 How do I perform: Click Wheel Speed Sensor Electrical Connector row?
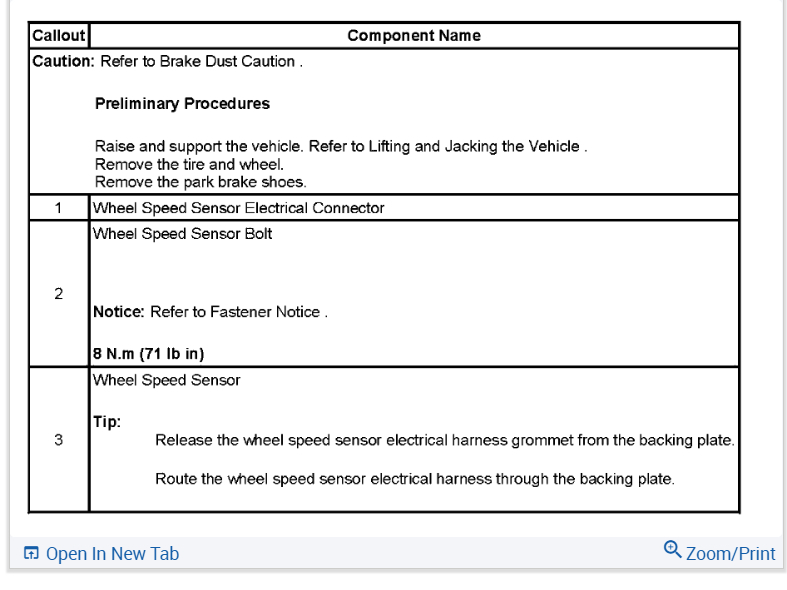pyautogui.click(x=238, y=208)
